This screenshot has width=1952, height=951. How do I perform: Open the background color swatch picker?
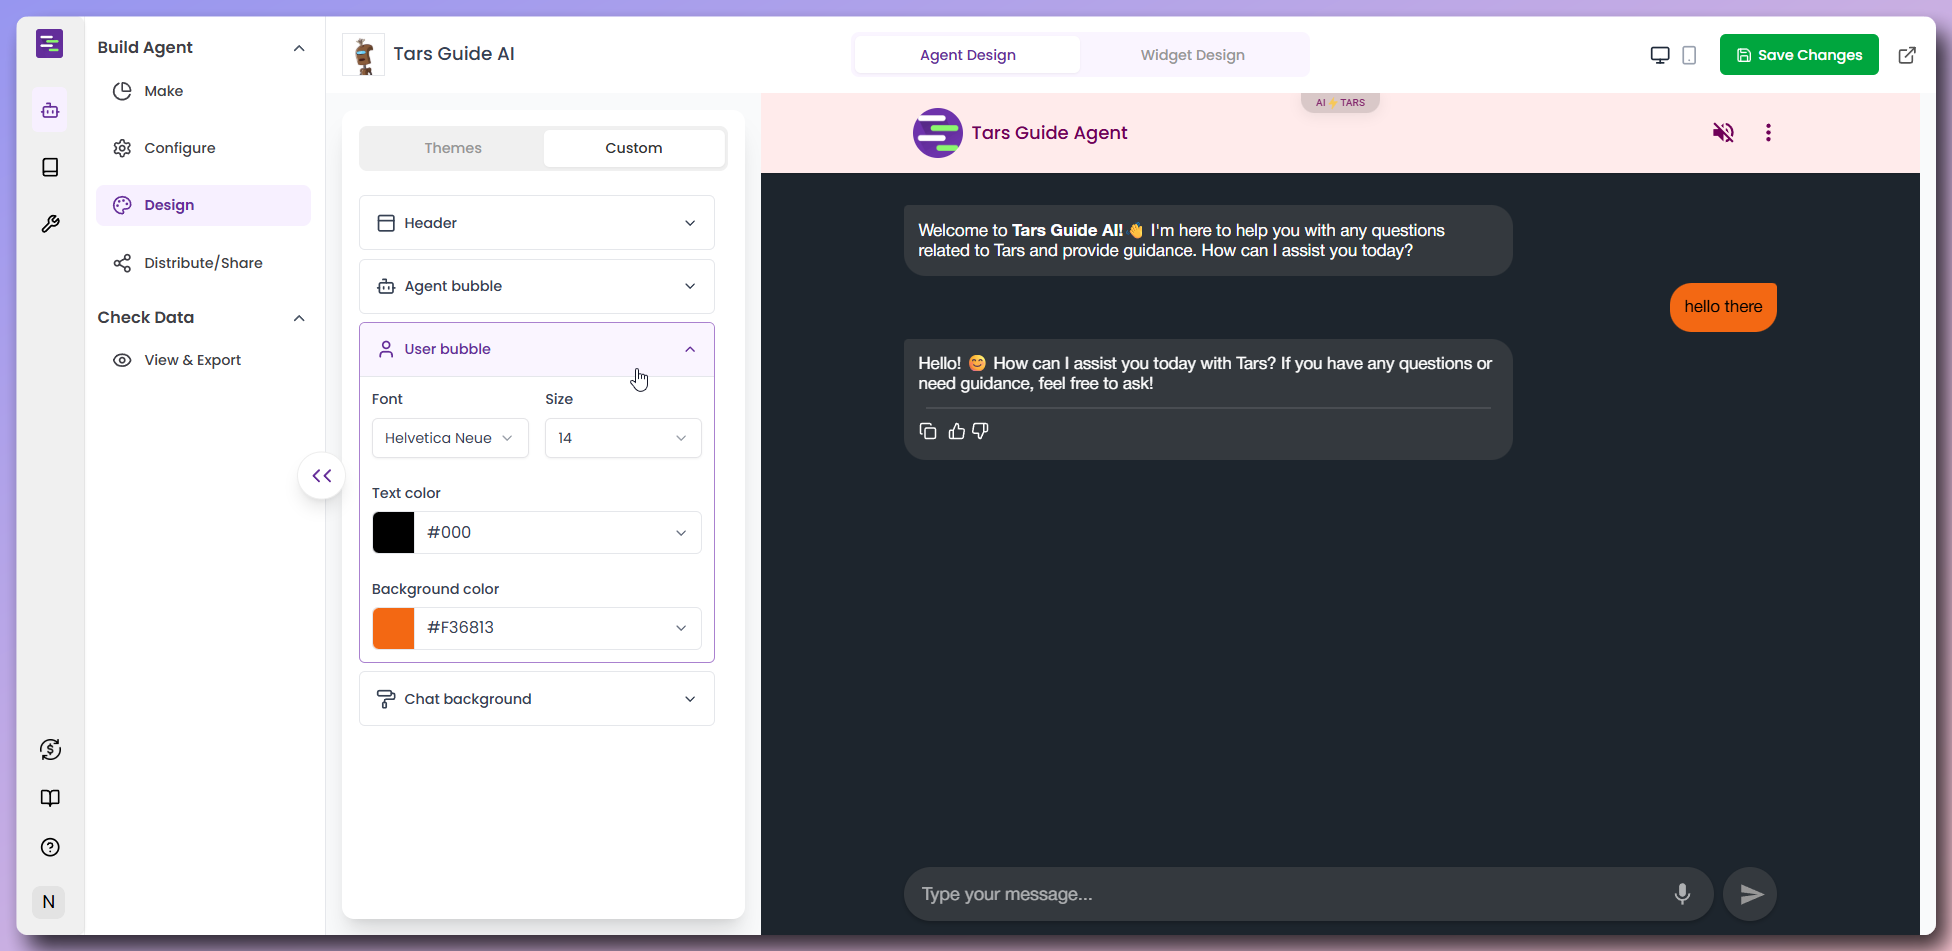point(393,628)
